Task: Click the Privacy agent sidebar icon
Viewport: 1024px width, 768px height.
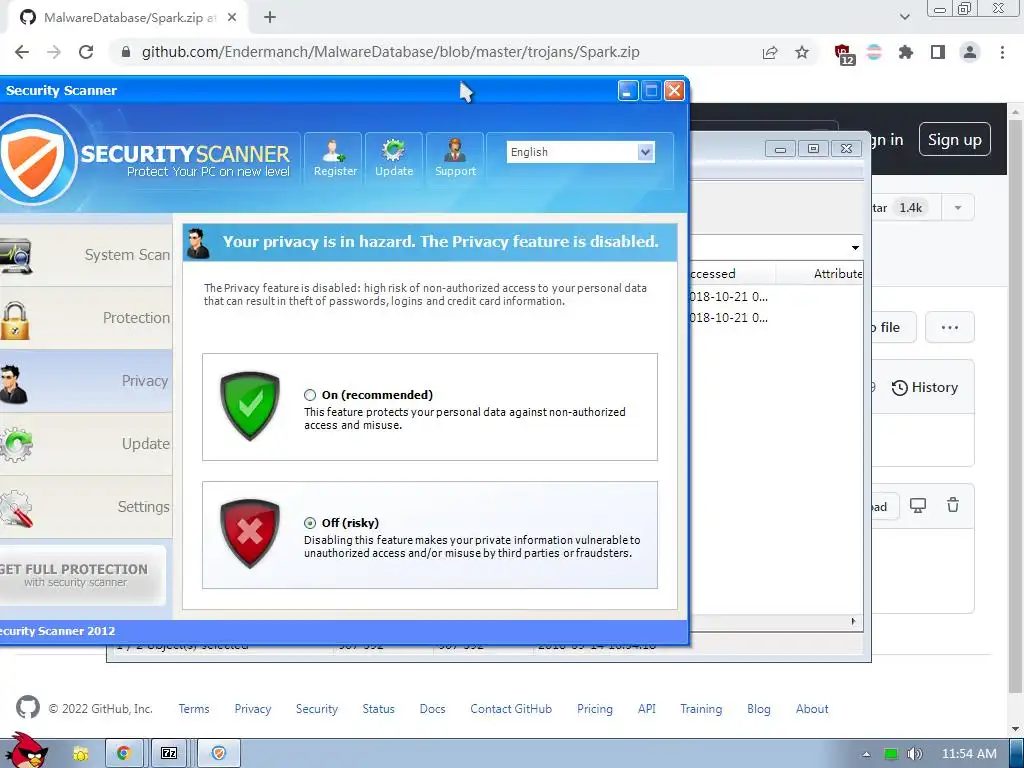Action: pyautogui.click(x=13, y=384)
